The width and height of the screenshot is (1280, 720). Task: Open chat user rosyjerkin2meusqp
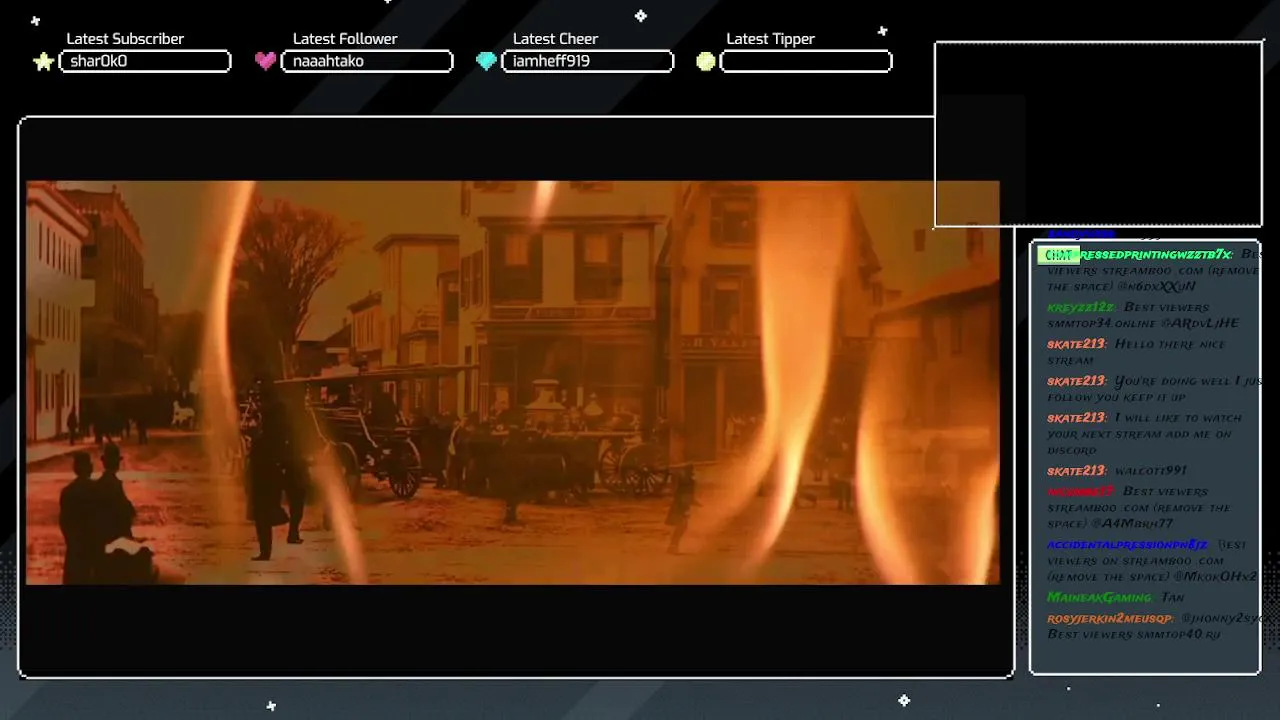pyautogui.click(x=1109, y=619)
